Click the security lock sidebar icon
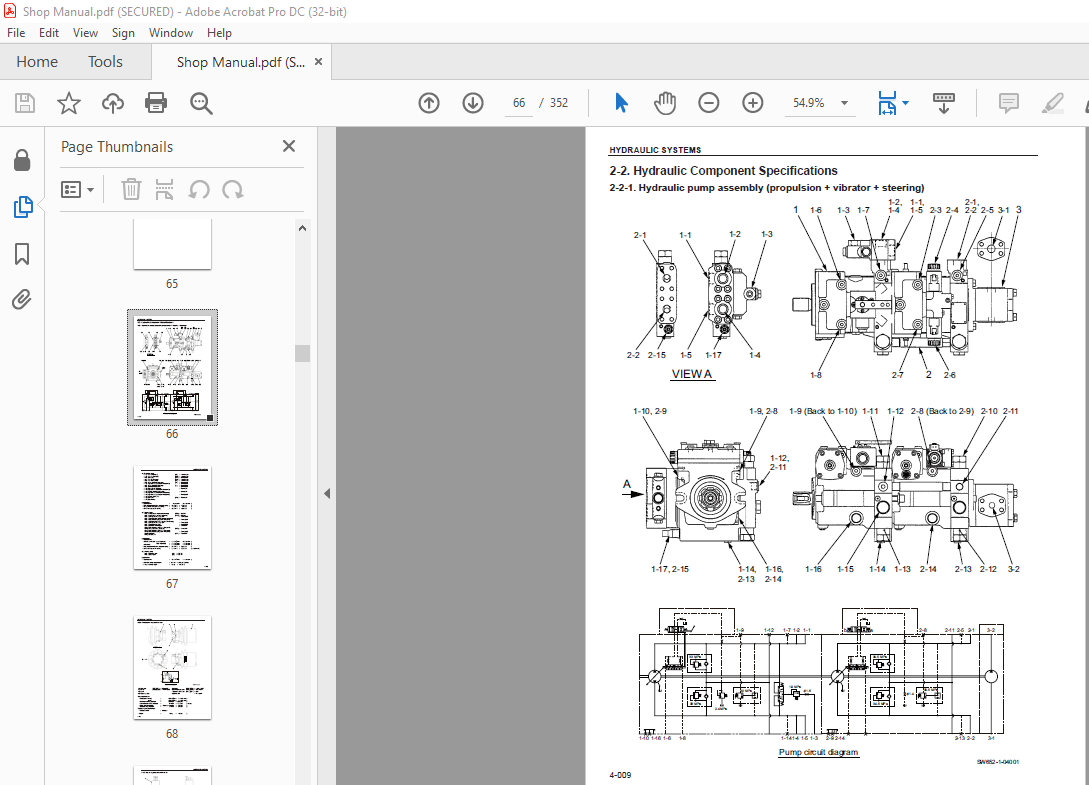The height and width of the screenshot is (785, 1089). tap(22, 160)
